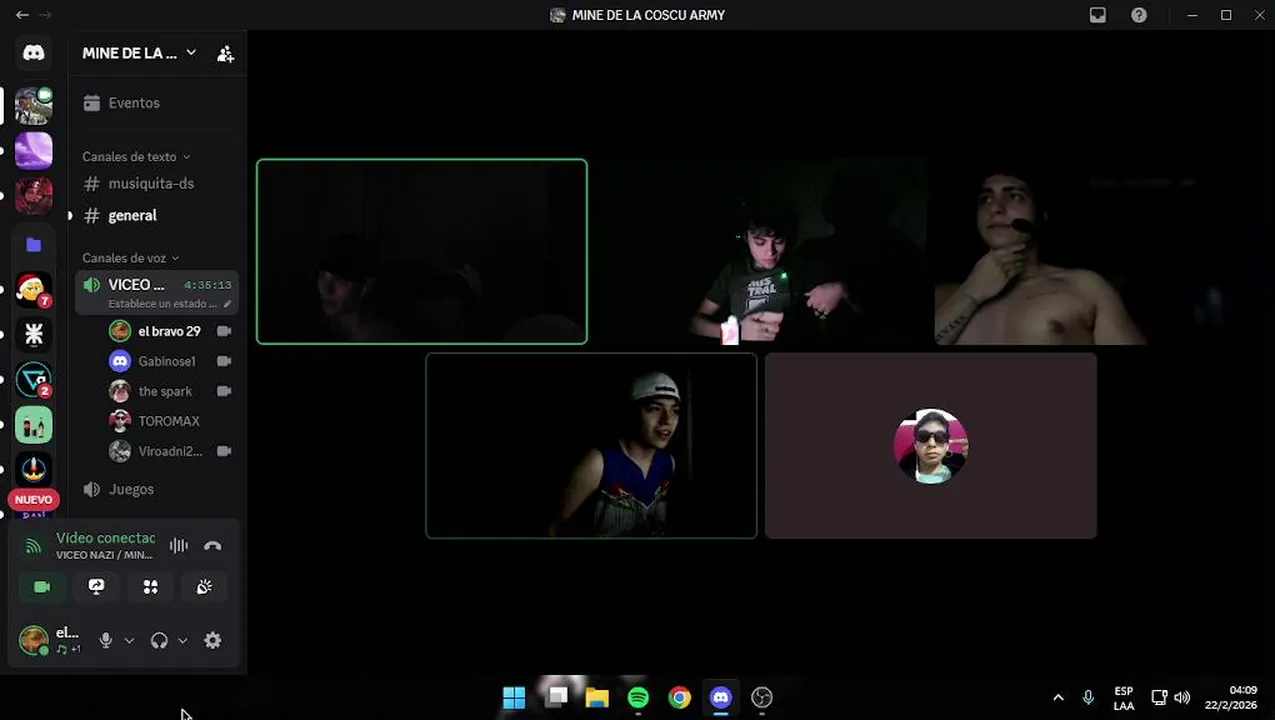Open the rocket server icon
Image resolution: width=1275 pixels, height=720 pixels.
pyautogui.click(x=34, y=470)
